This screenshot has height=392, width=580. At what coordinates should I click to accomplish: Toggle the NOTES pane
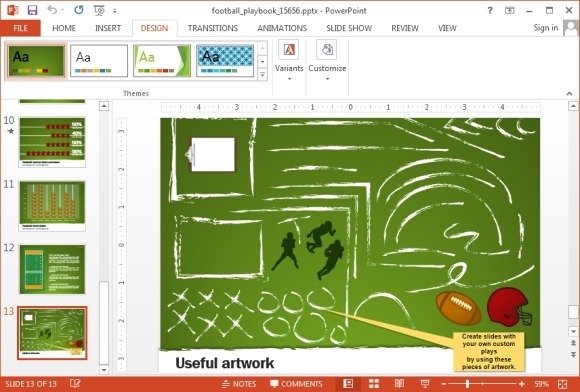coord(239,384)
